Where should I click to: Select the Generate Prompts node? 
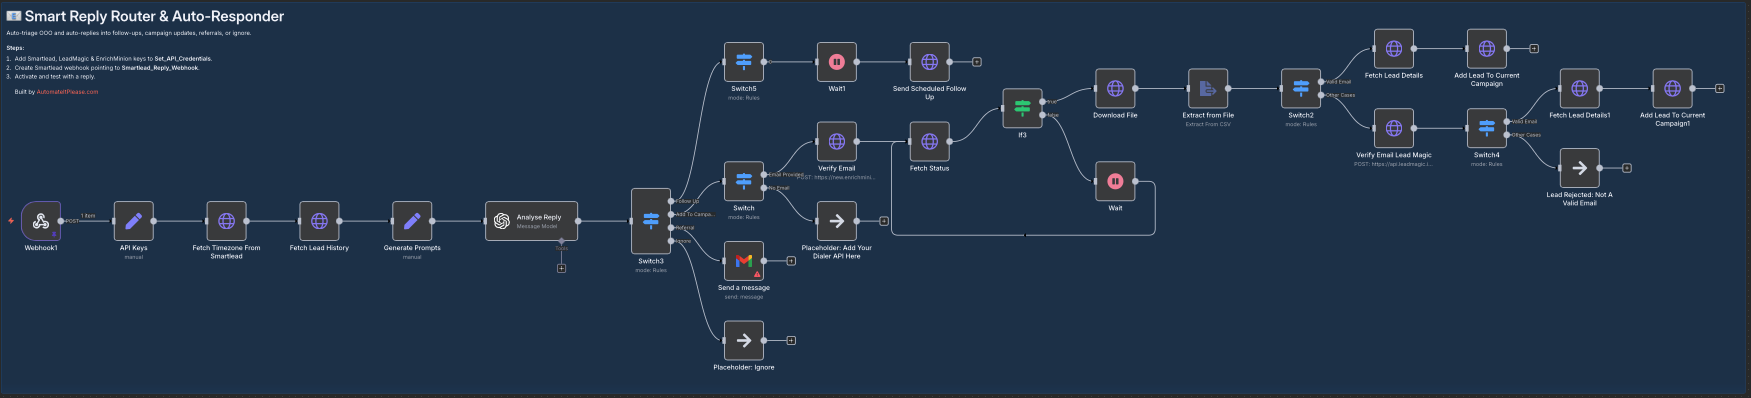(x=412, y=221)
